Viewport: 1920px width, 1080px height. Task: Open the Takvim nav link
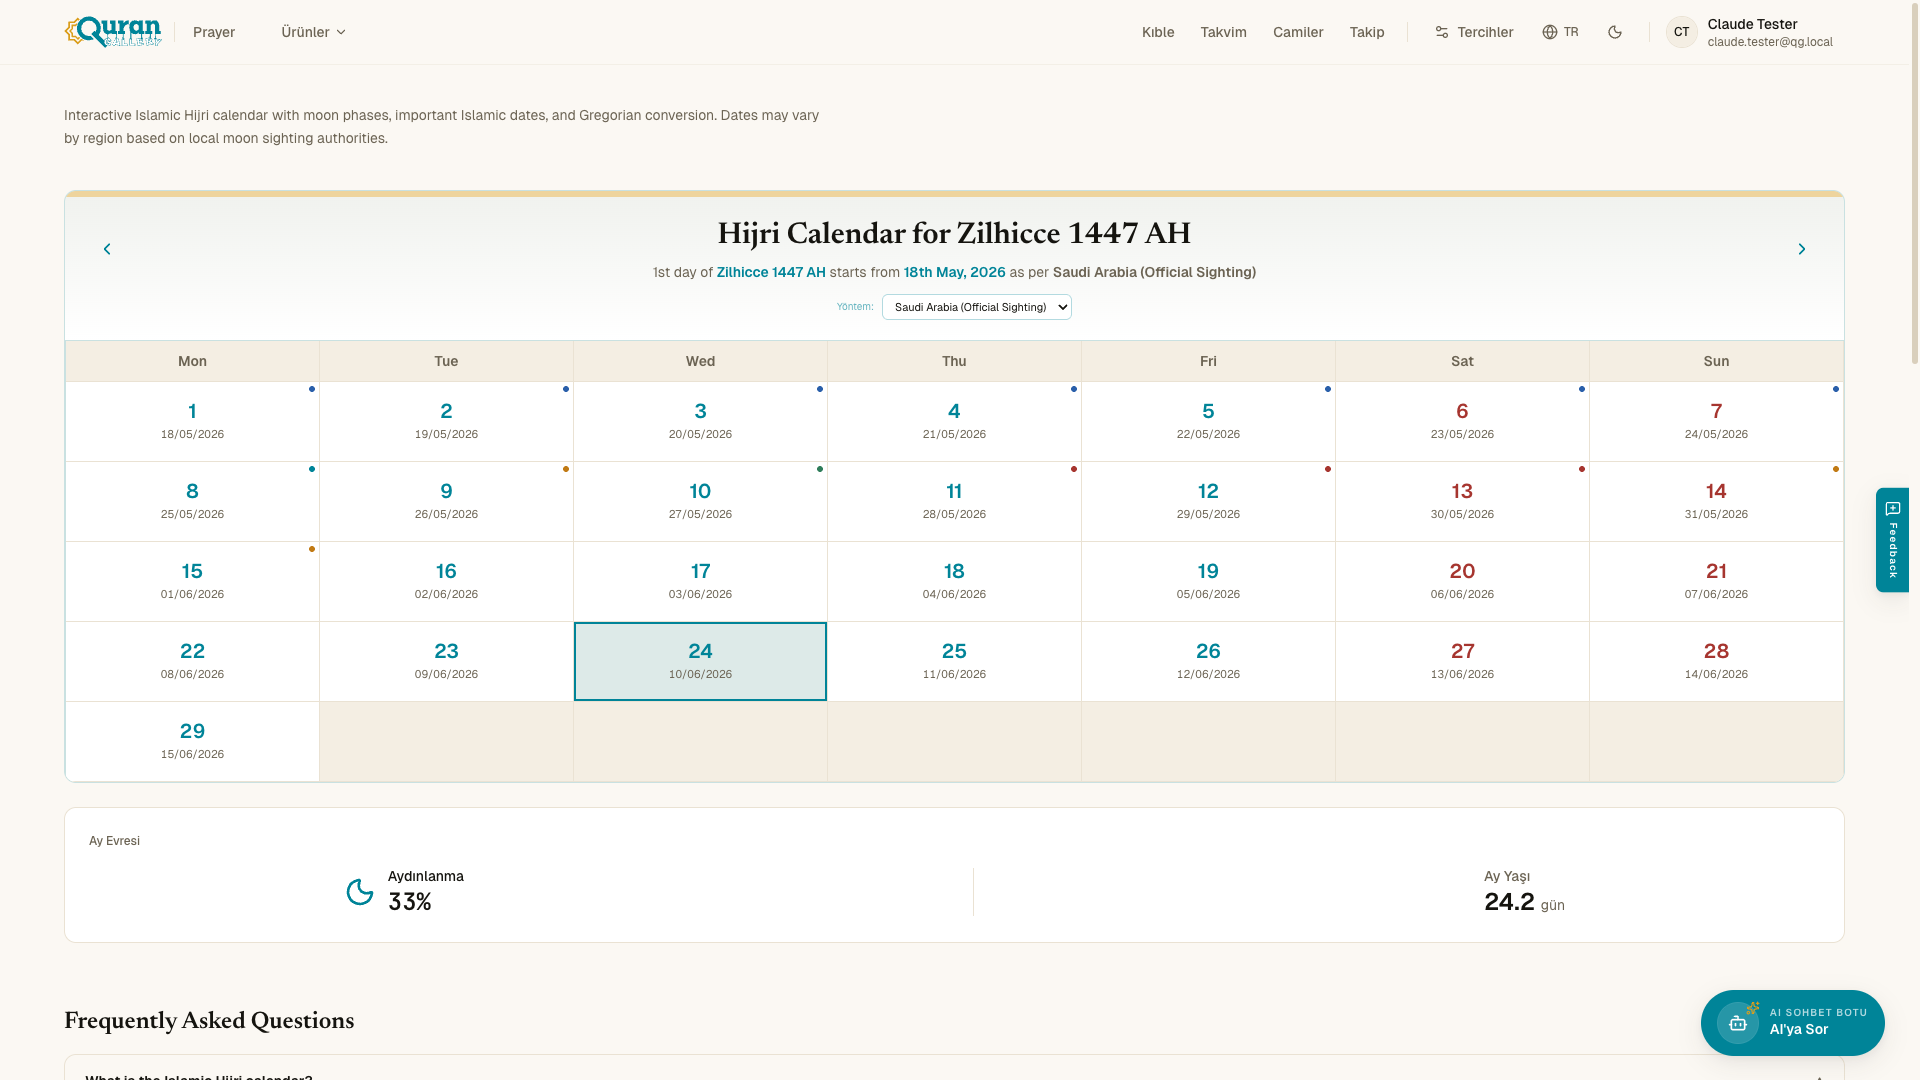(x=1223, y=32)
